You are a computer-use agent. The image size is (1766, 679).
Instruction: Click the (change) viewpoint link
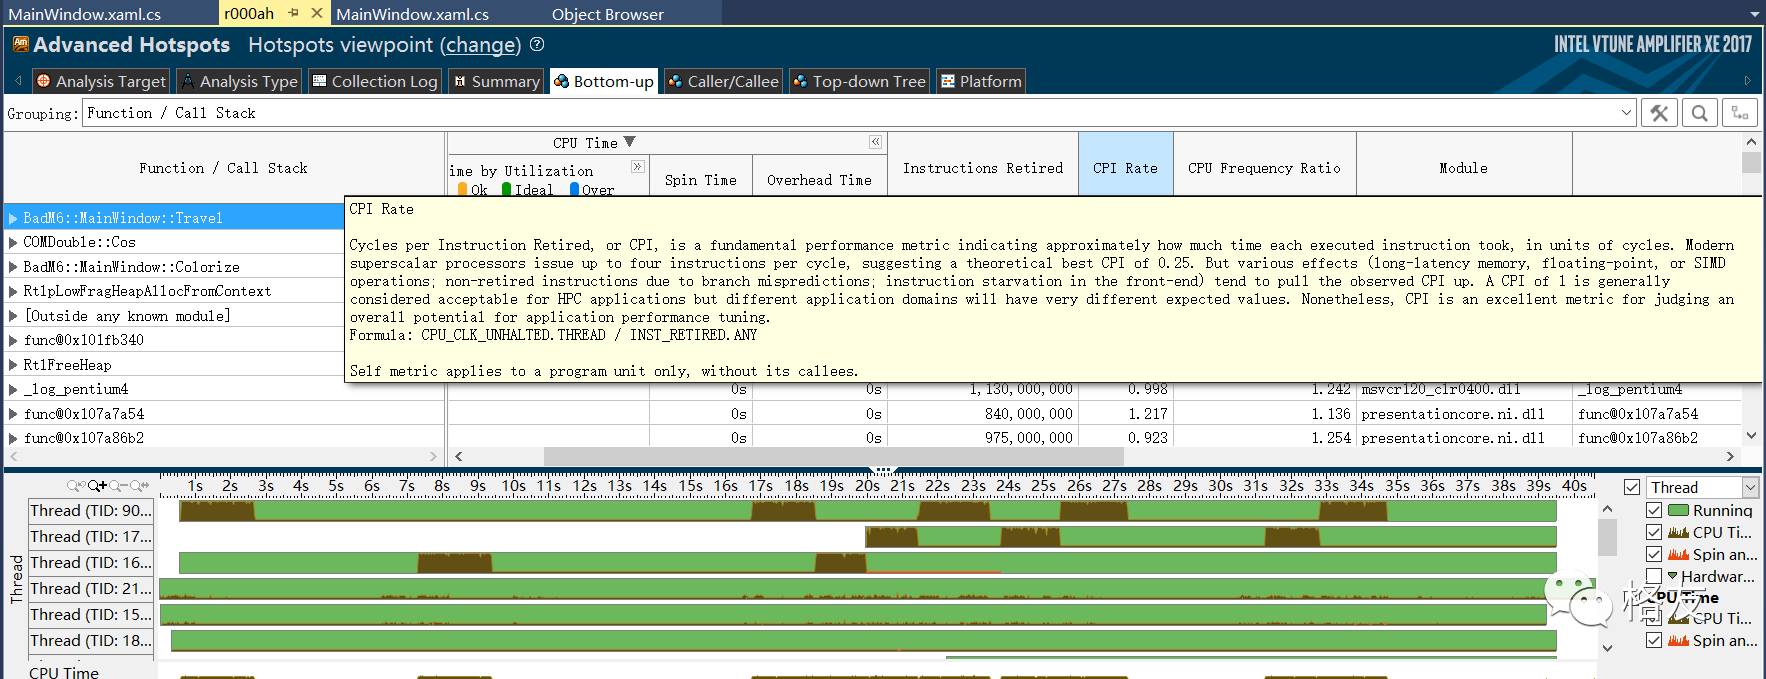(x=481, y=45)
